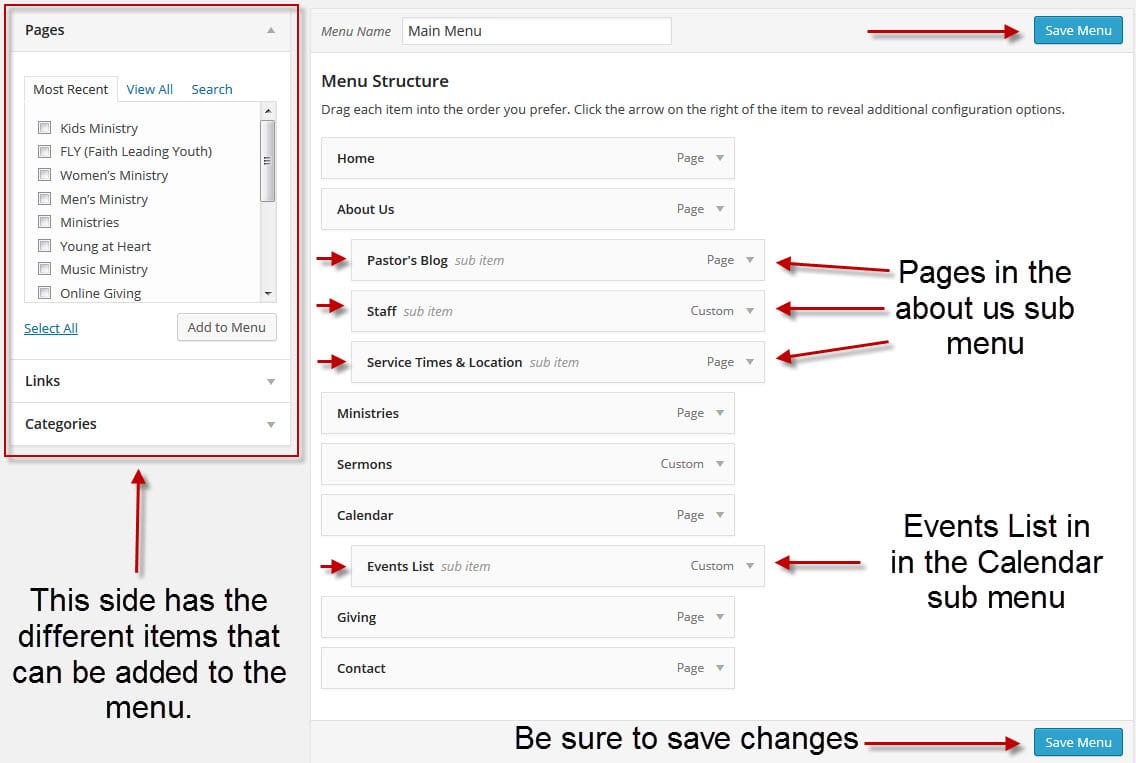
Task: Expand Service Times & Location options arrow
Action: [750, 362]
